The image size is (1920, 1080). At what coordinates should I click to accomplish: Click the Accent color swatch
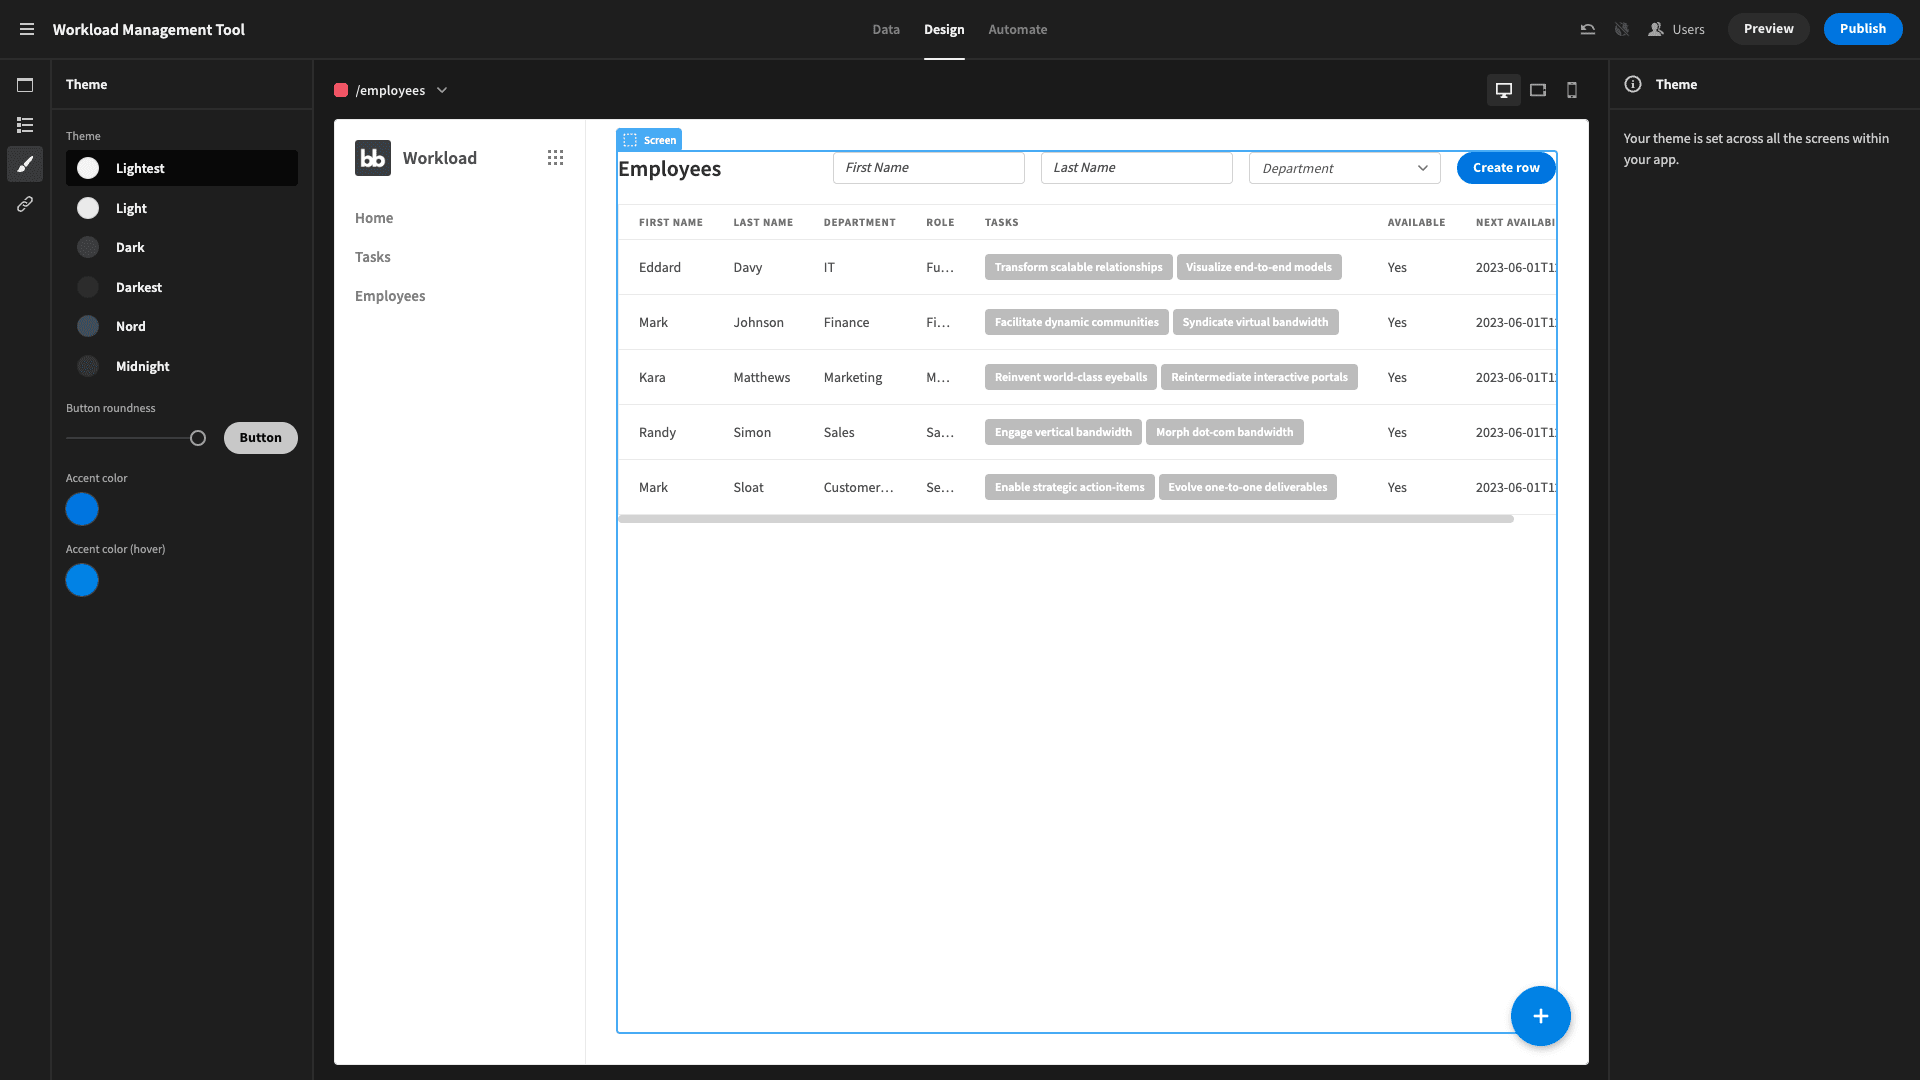tap(82, 509)
